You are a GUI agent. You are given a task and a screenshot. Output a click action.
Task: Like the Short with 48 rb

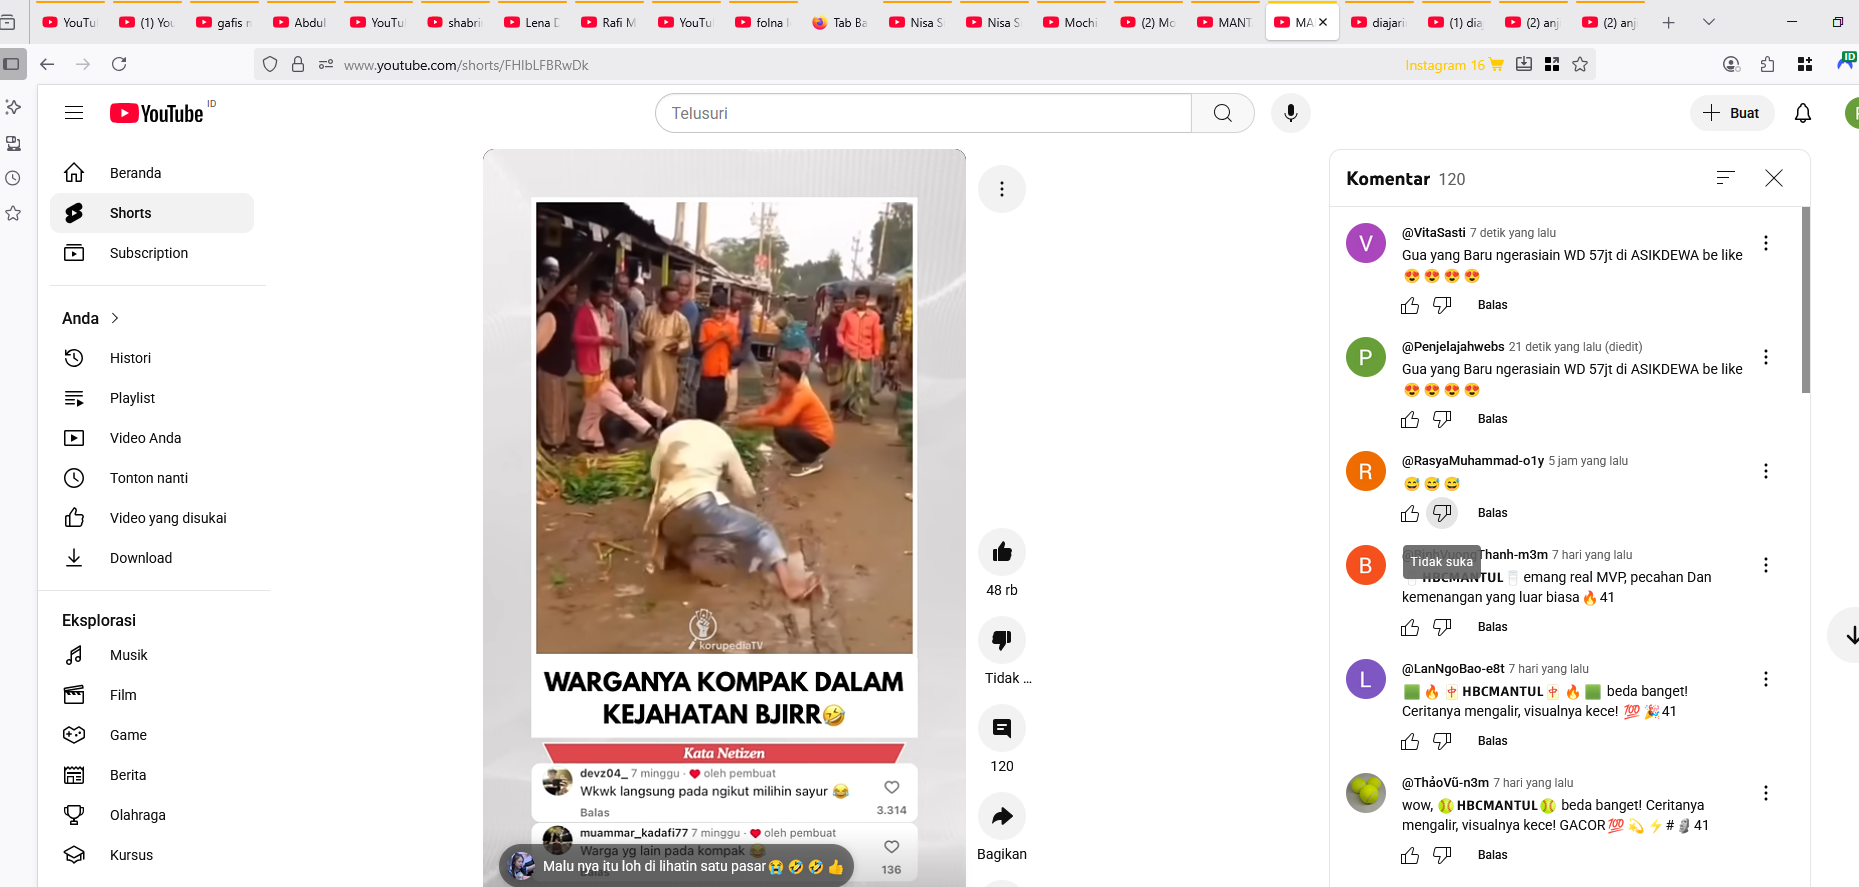(1002, 552)
